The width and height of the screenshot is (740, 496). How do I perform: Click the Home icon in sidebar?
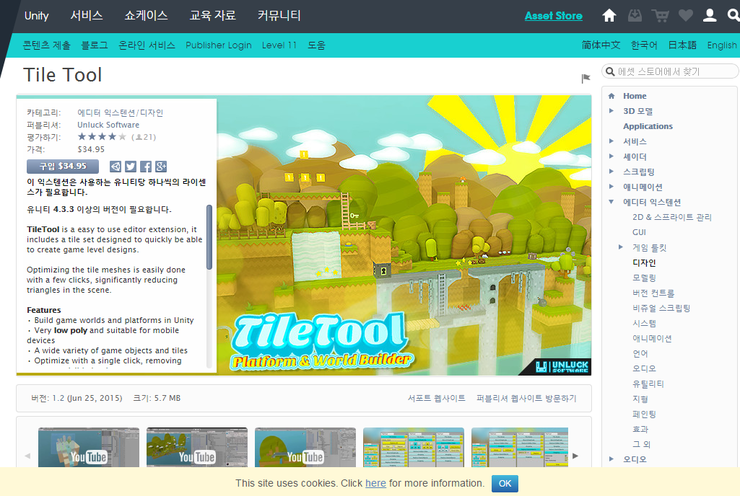point(612,96)
